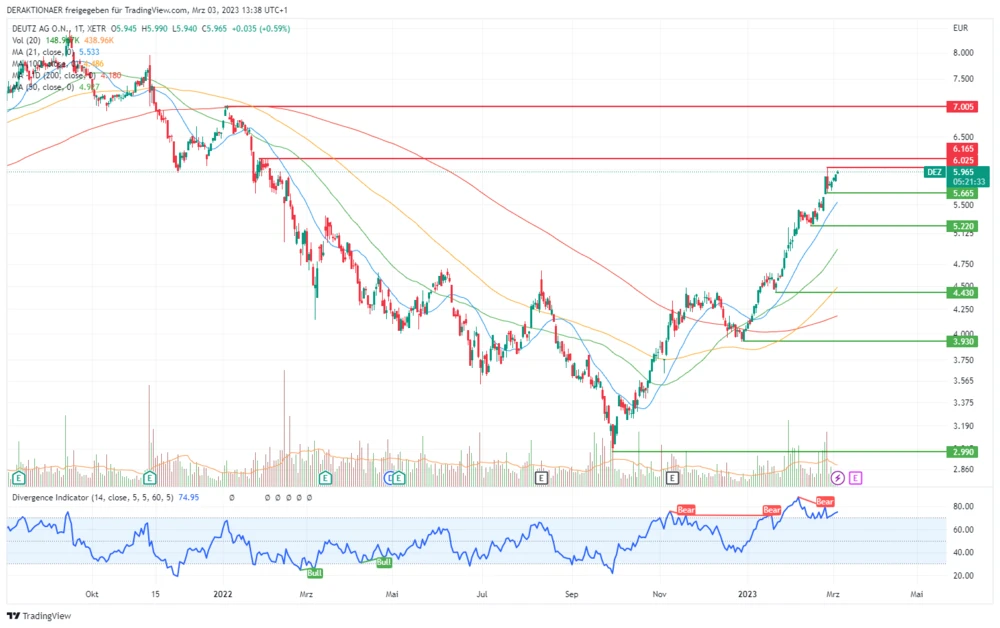Click the 20.00 oscillator axis tick

pyautogui.click(x=963, y=576)
